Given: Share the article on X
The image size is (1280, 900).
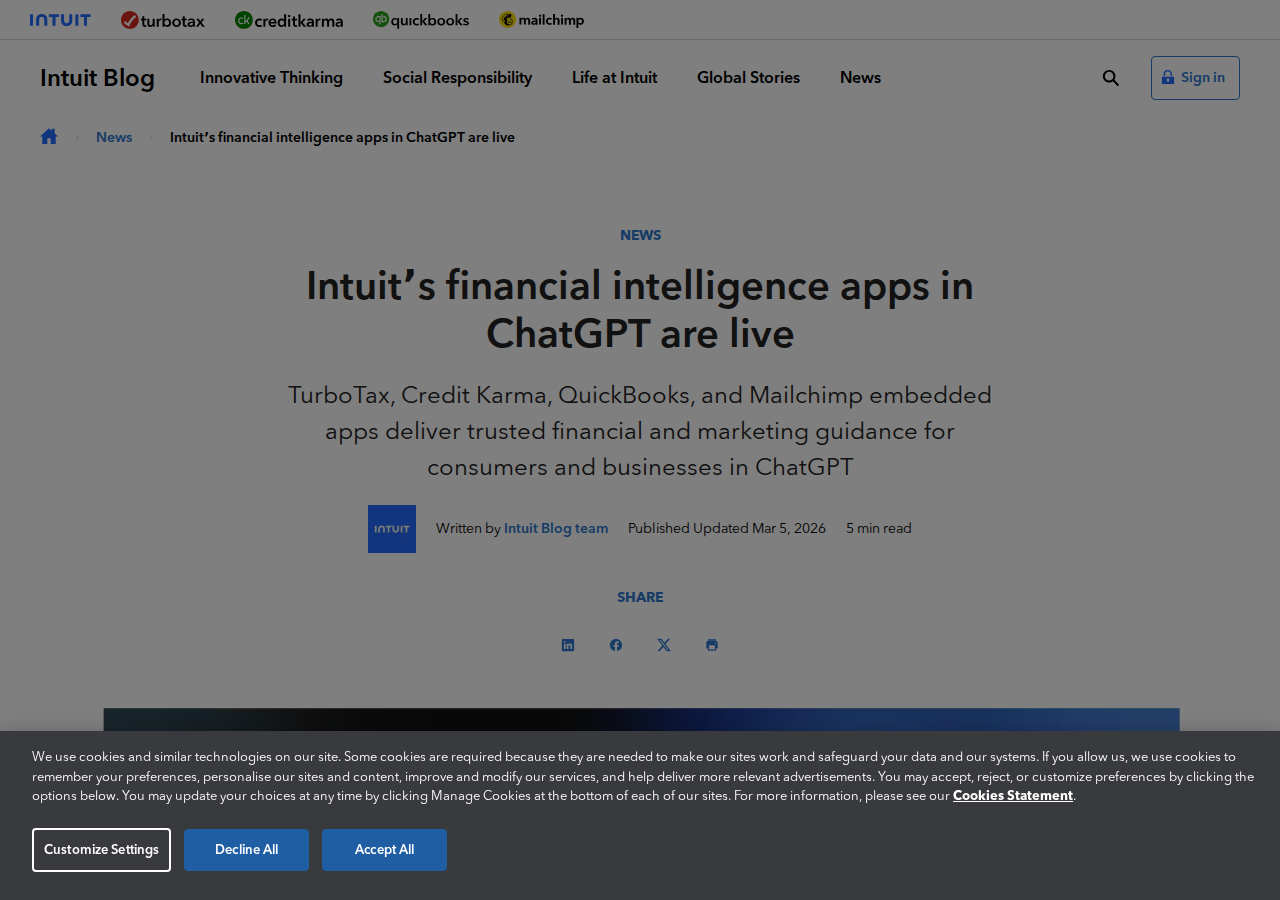Looking at the screenshot, I should [664, 645].
